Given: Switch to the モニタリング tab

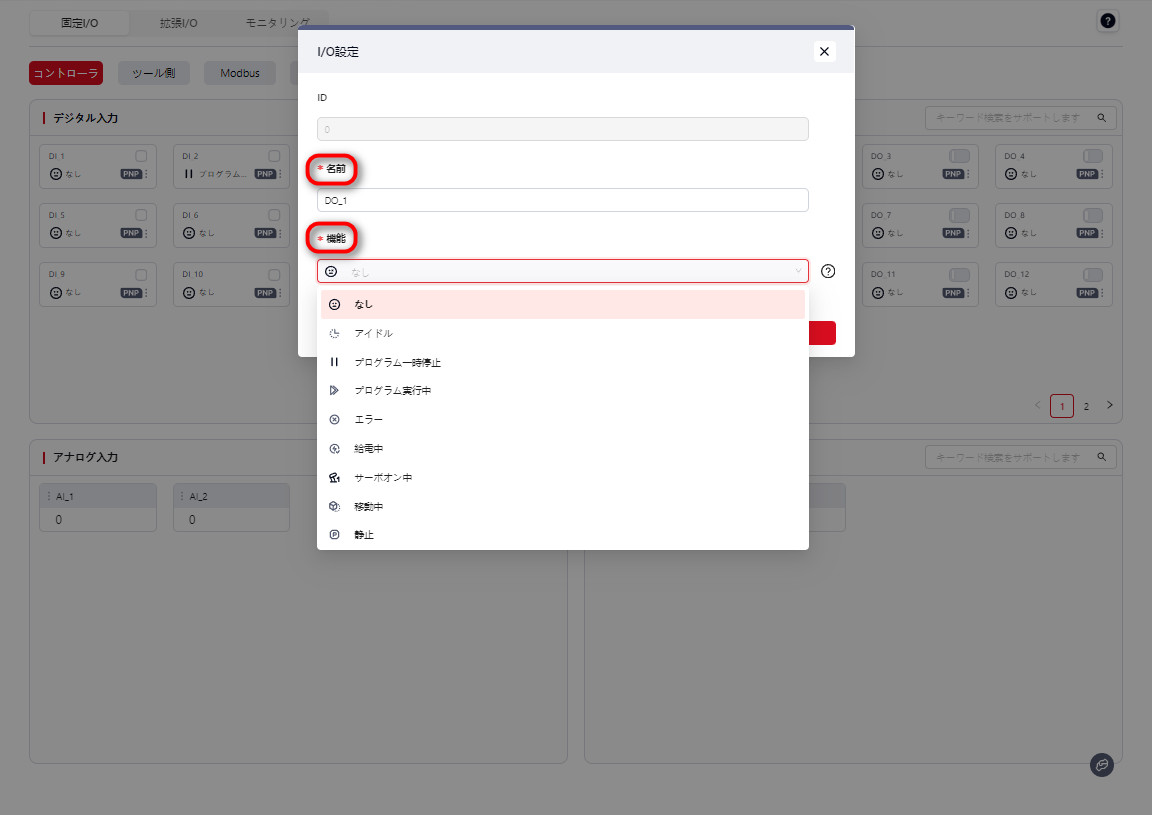Looking at the screenshot, I should 278,22.
